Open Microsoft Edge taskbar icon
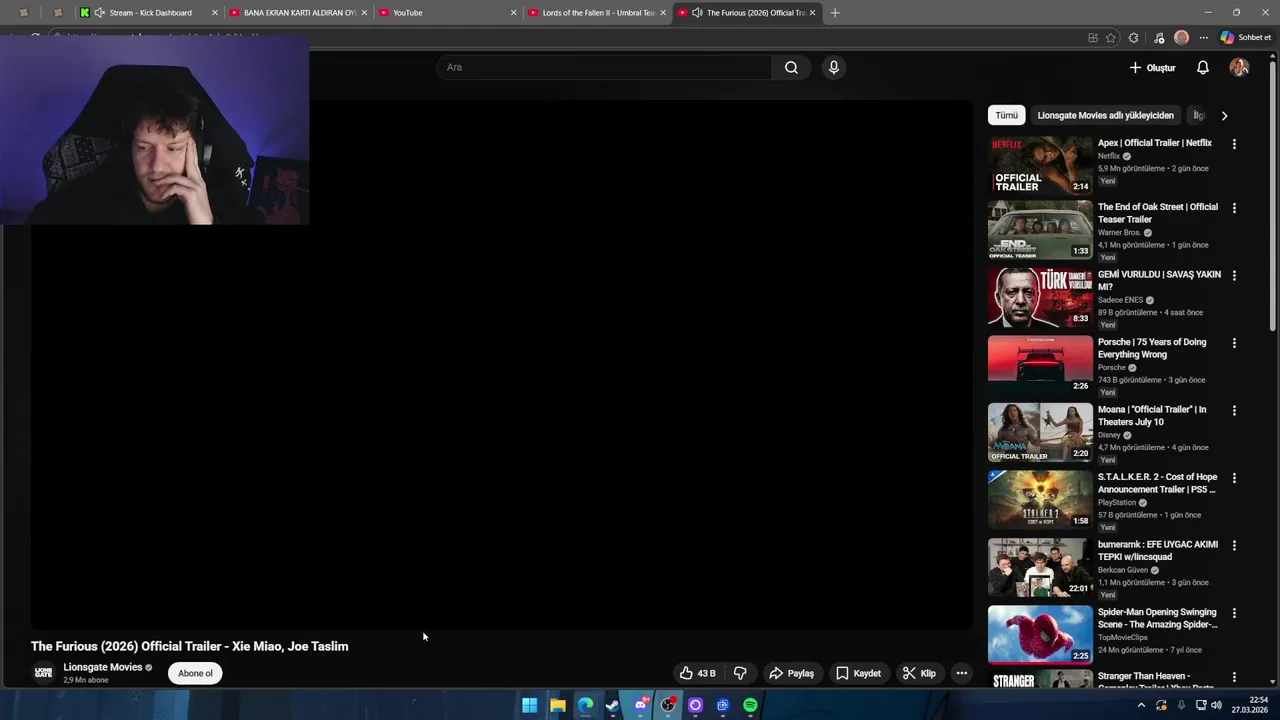This screenshot has width=1280, height=720. (x=585, y=705)
